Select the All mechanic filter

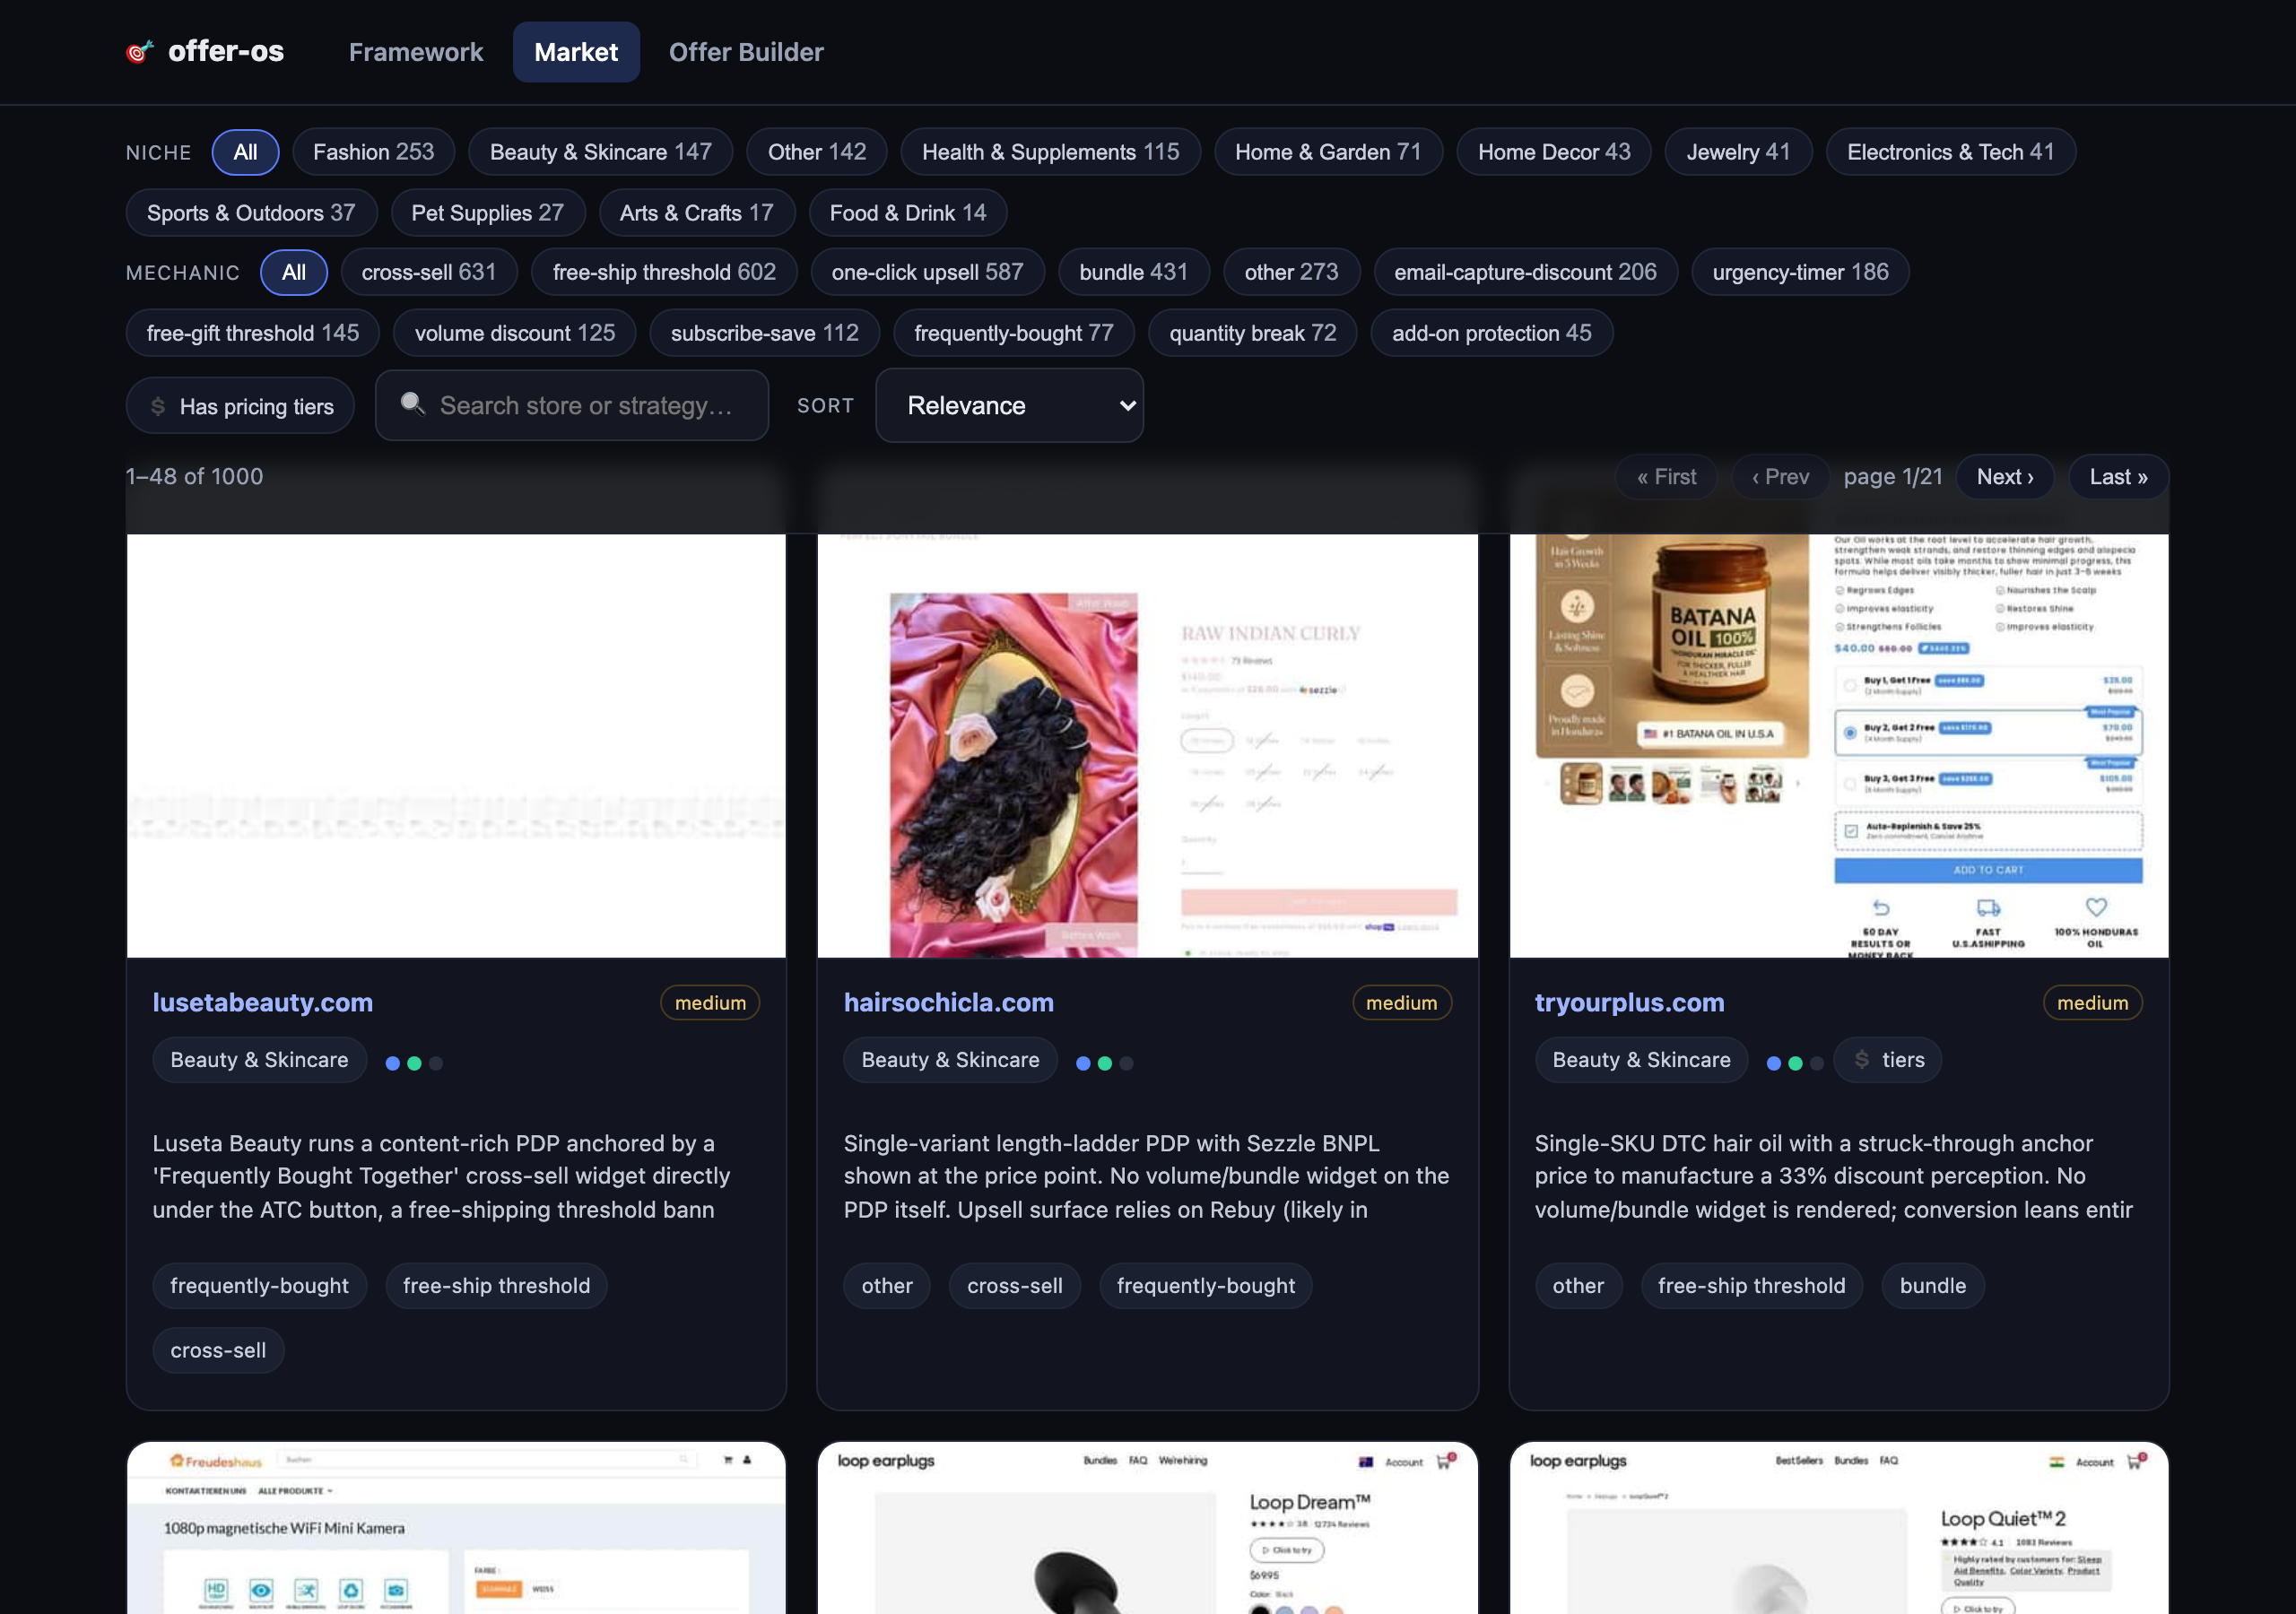point(294,272)
